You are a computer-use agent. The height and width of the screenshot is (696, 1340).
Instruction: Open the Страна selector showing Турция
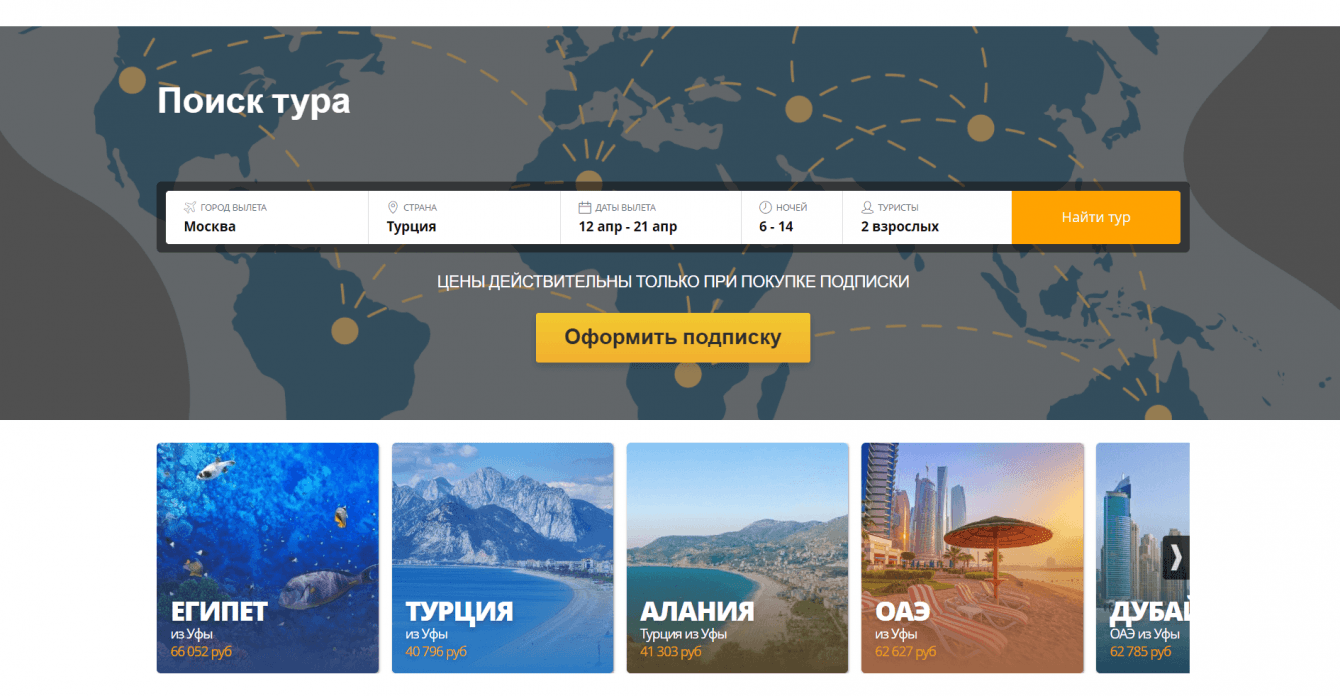pos(465,217)
